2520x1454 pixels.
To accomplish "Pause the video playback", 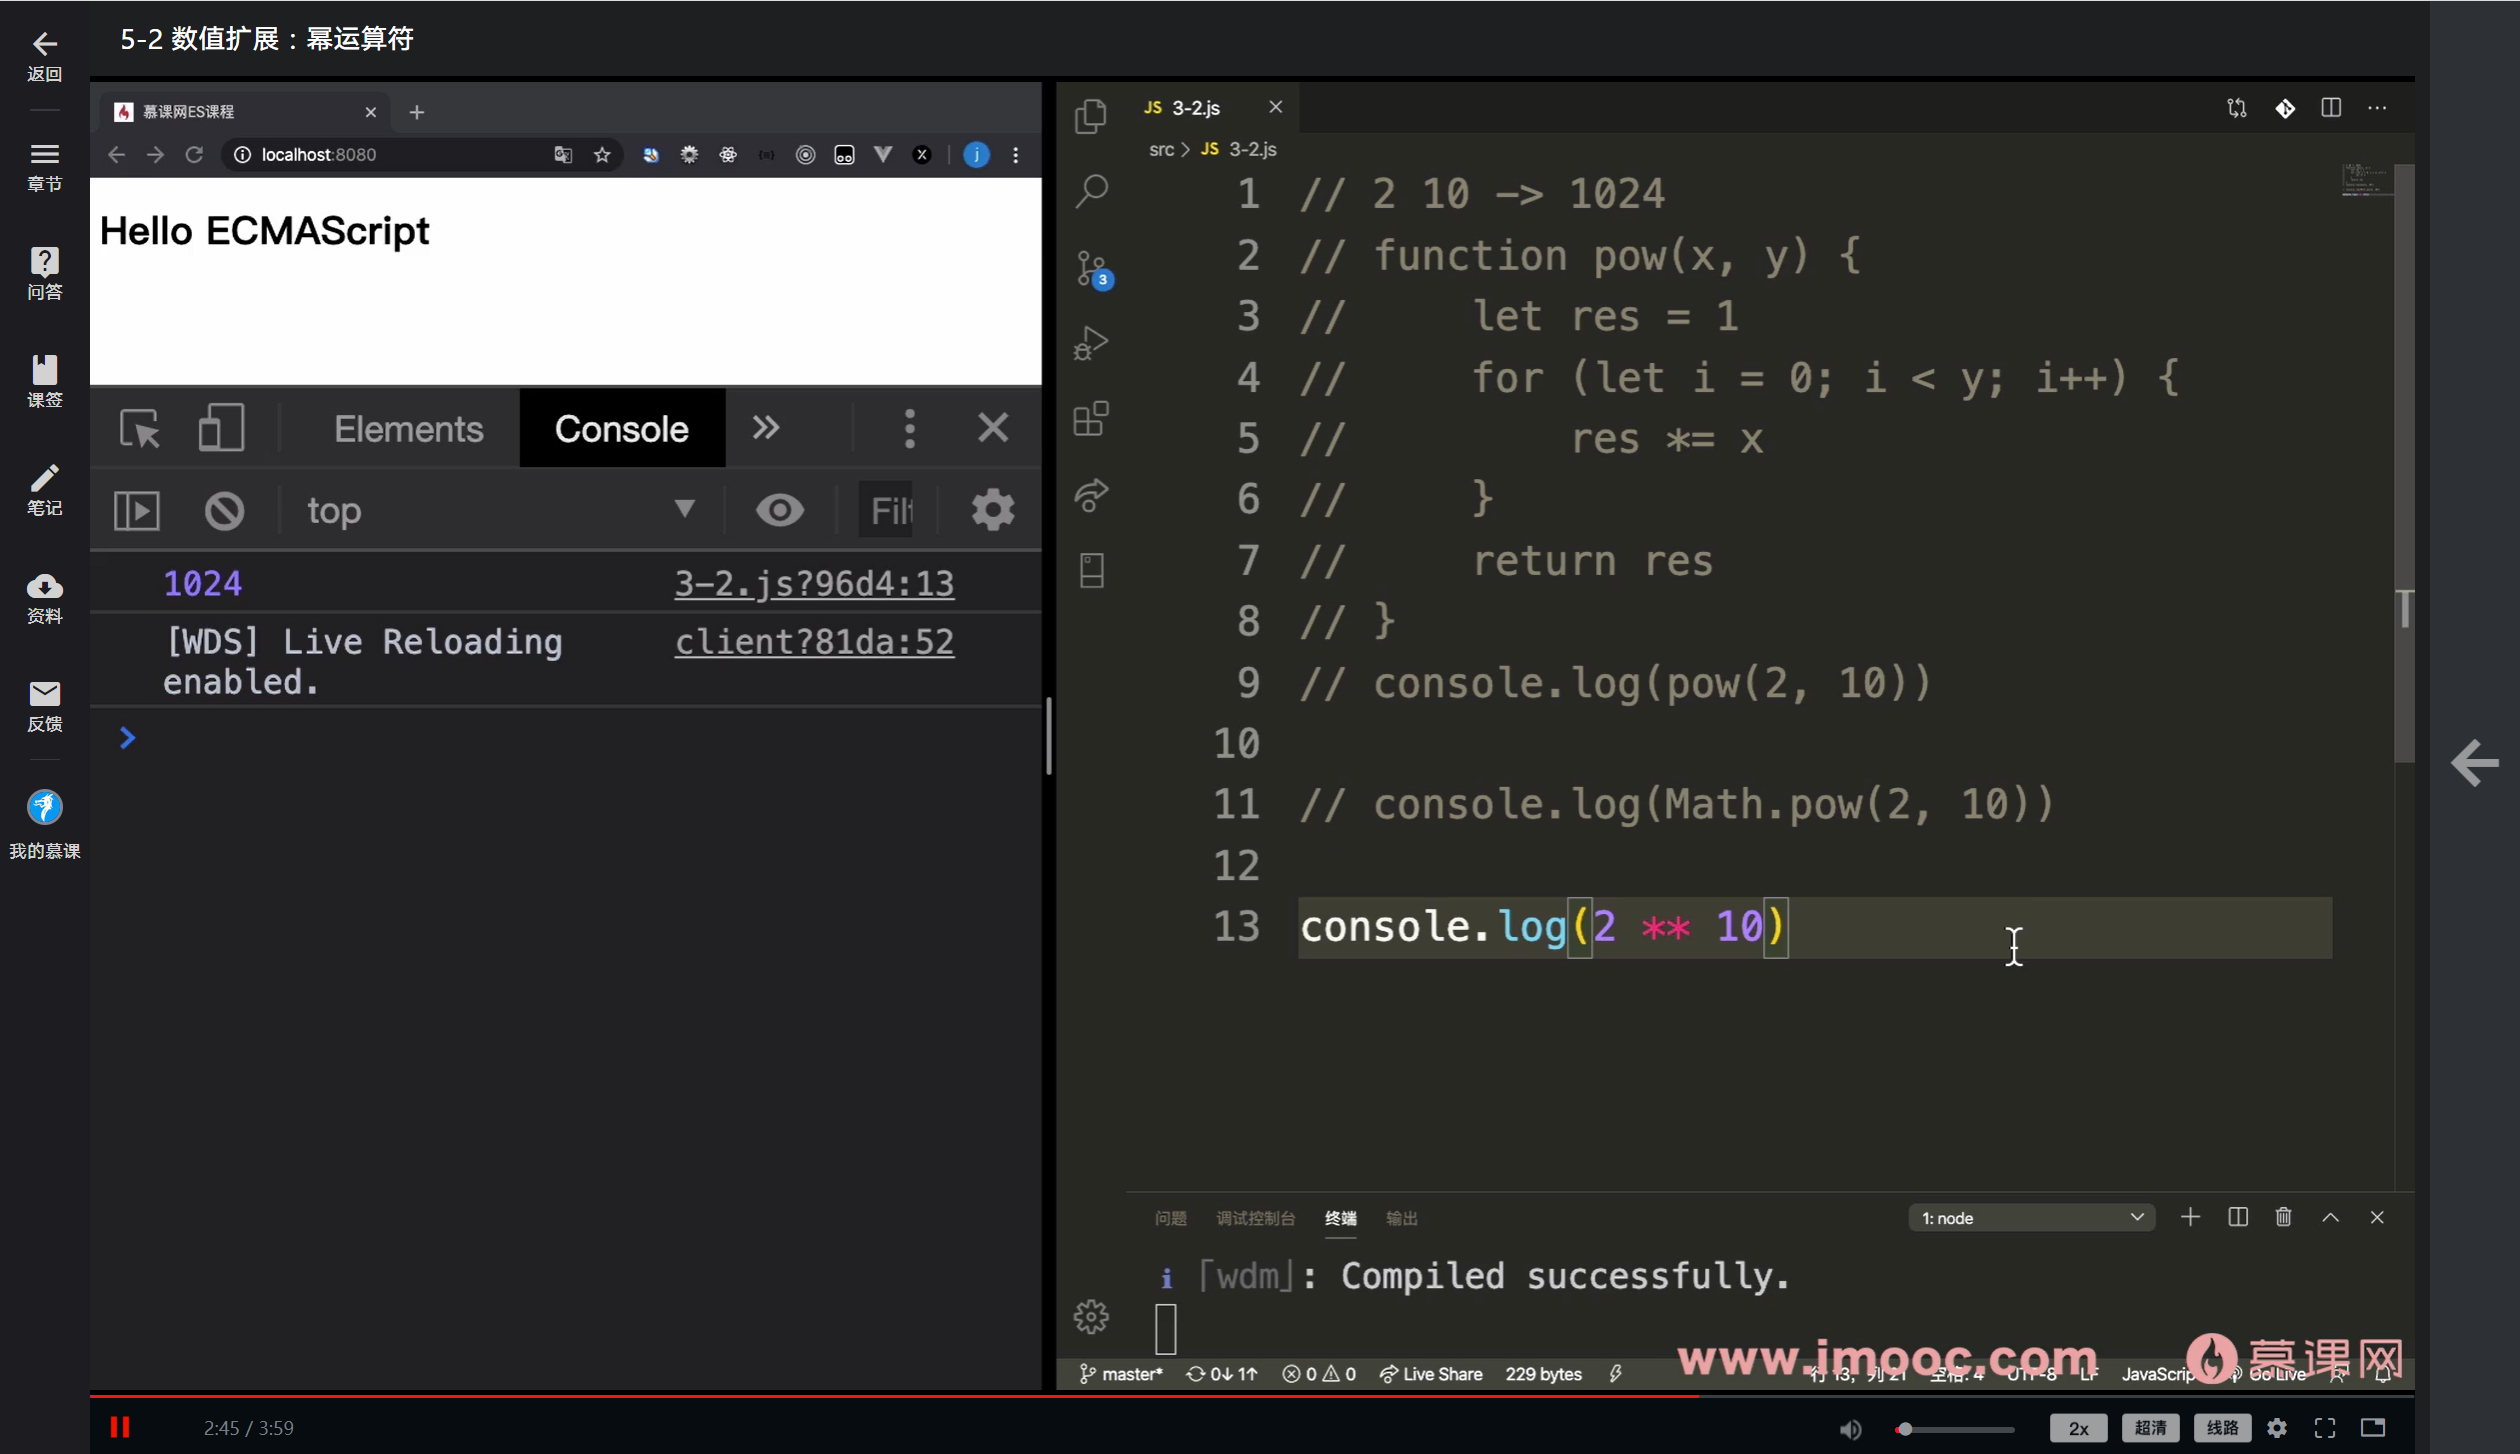I will click(x=120, y=1427).
